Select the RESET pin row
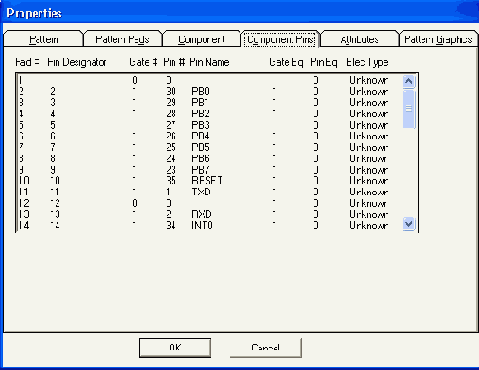 (209, 181)
